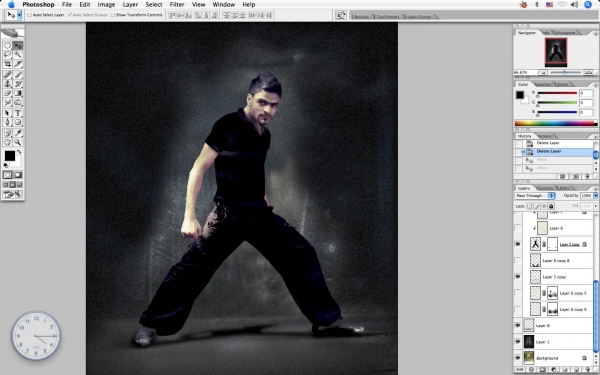Select the Slice tool
The image size is (600, 375).
point(18,64)
